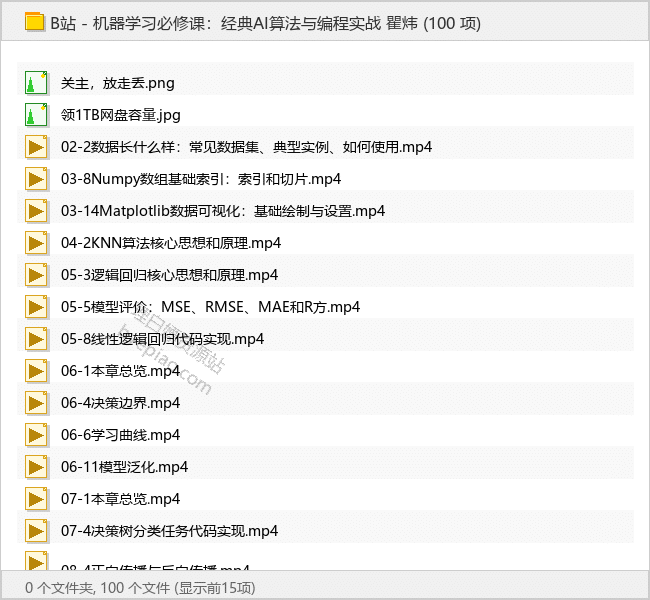This screenshot has height=600, width=650.
Task: Click video icon for 07-1本章总览.mp4
Action: (36, 499)
